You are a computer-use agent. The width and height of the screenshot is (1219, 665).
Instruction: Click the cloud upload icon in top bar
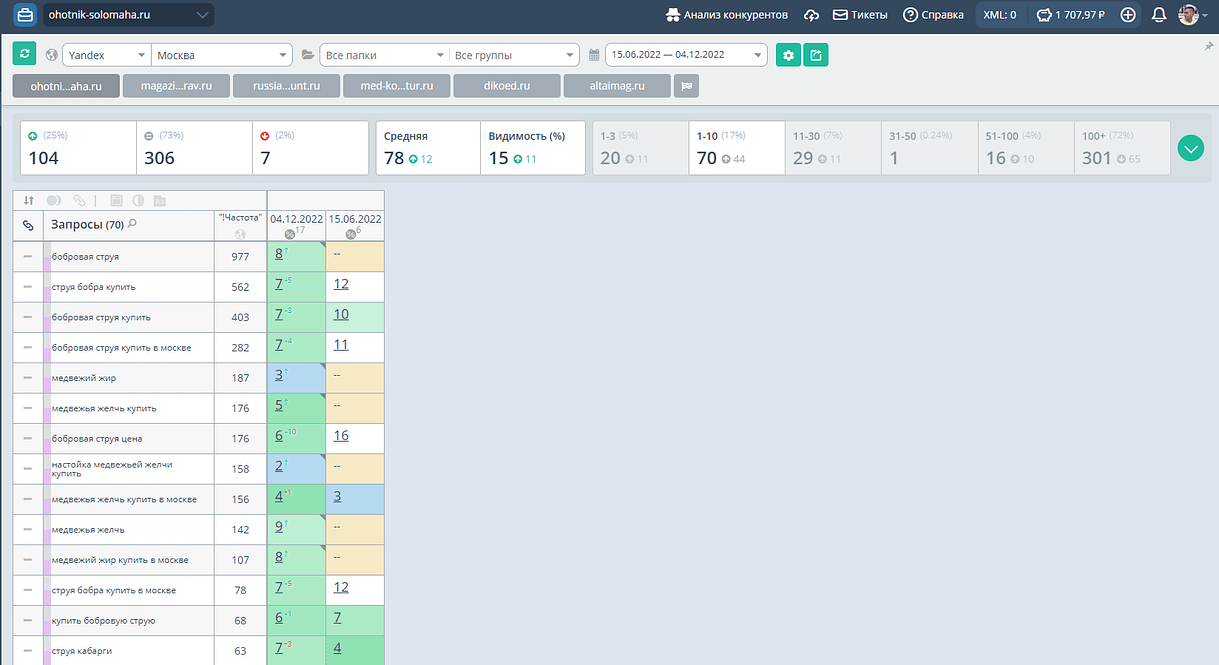(x=811, y=15)
